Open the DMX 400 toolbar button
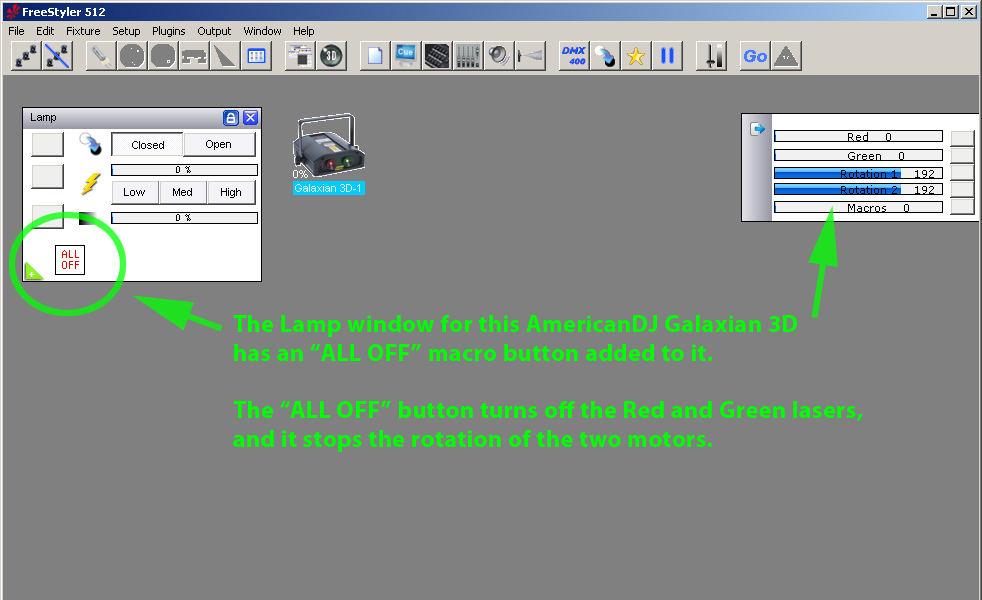Viewport: 982px width, 600px height. pos(574,56)
